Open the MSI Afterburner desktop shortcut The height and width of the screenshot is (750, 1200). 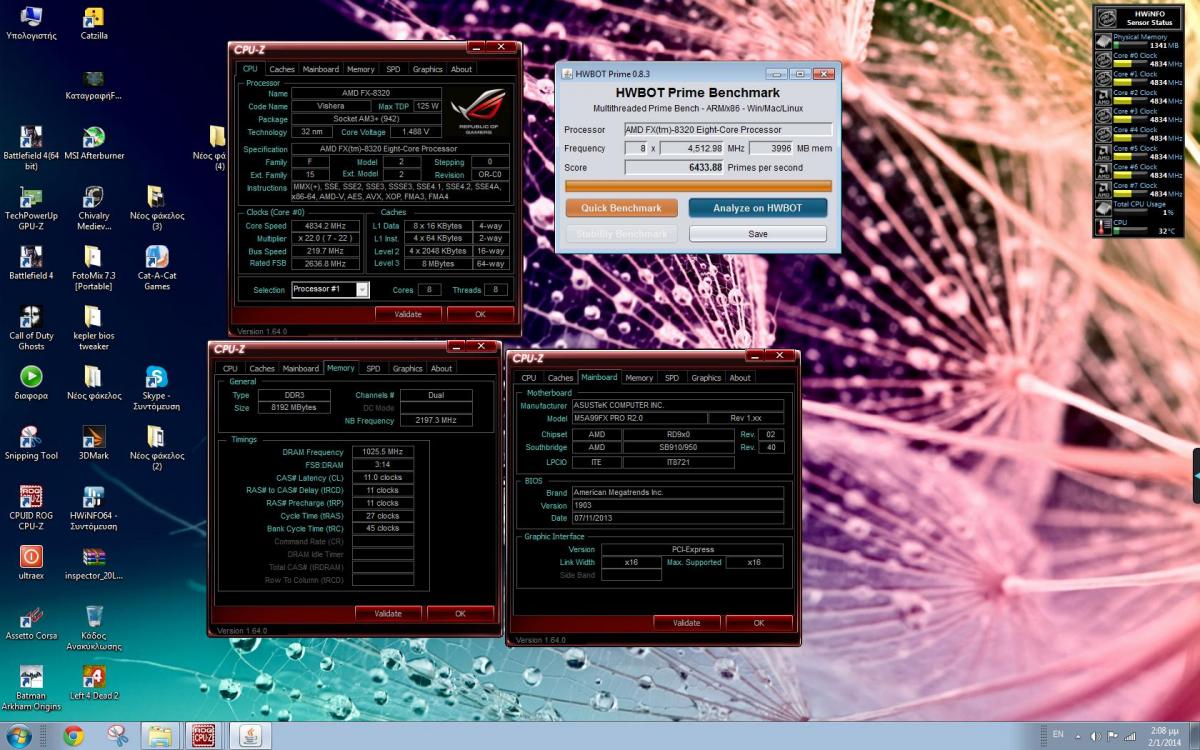[x=93, y=143]
